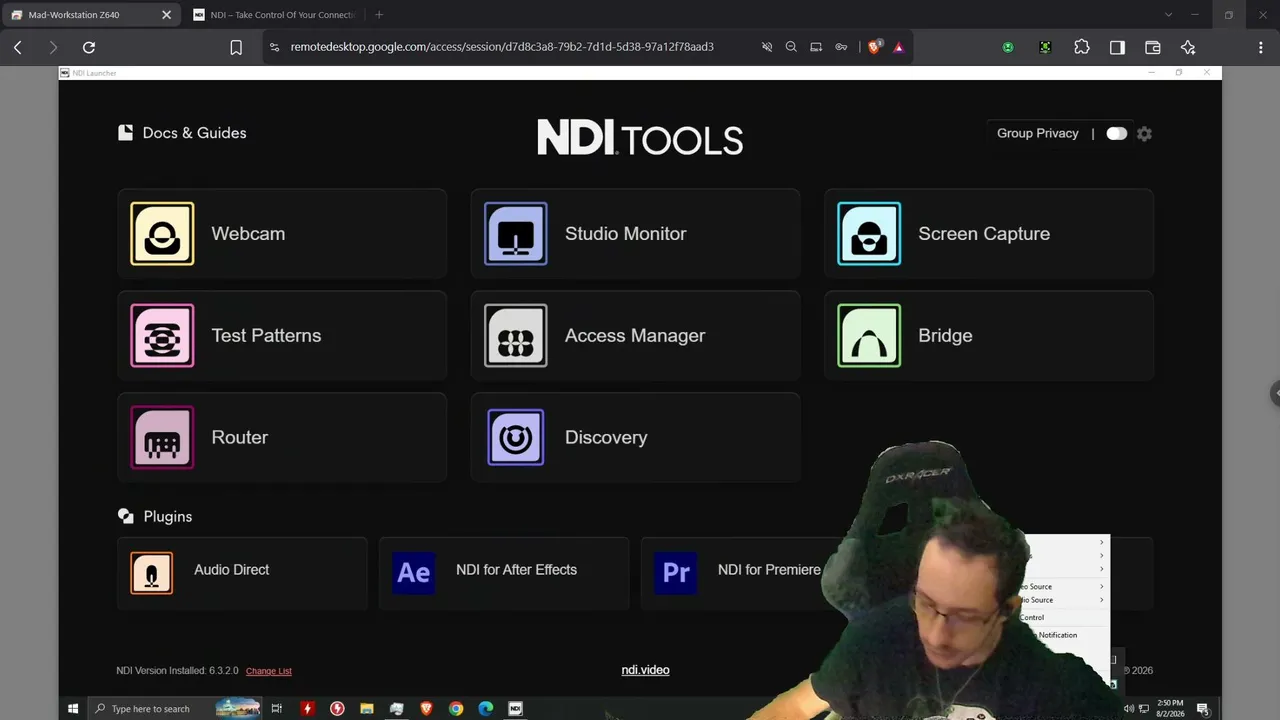Open the Change List link
The image size is (1280, 720).
click(x=269, y=671)
